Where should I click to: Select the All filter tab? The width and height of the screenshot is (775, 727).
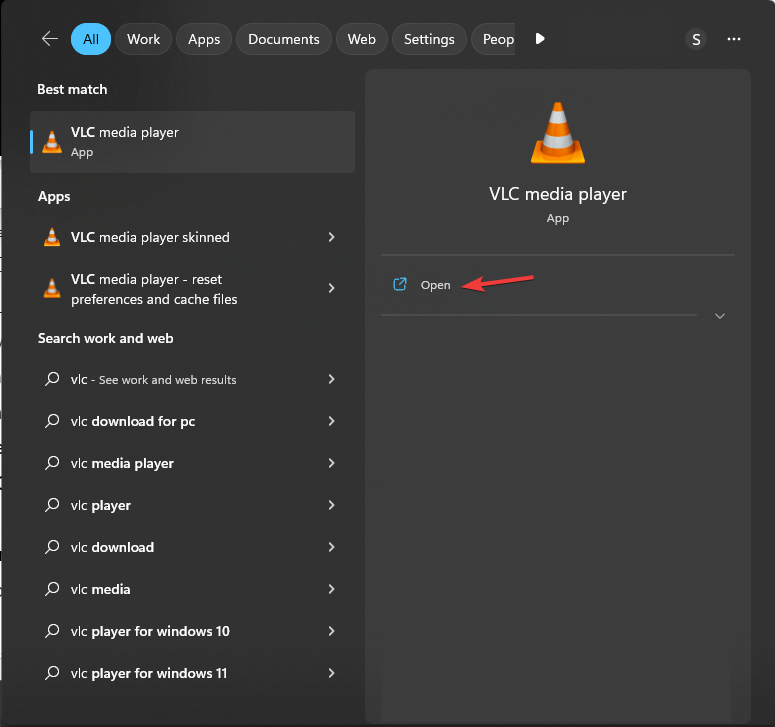pos(91,39)
